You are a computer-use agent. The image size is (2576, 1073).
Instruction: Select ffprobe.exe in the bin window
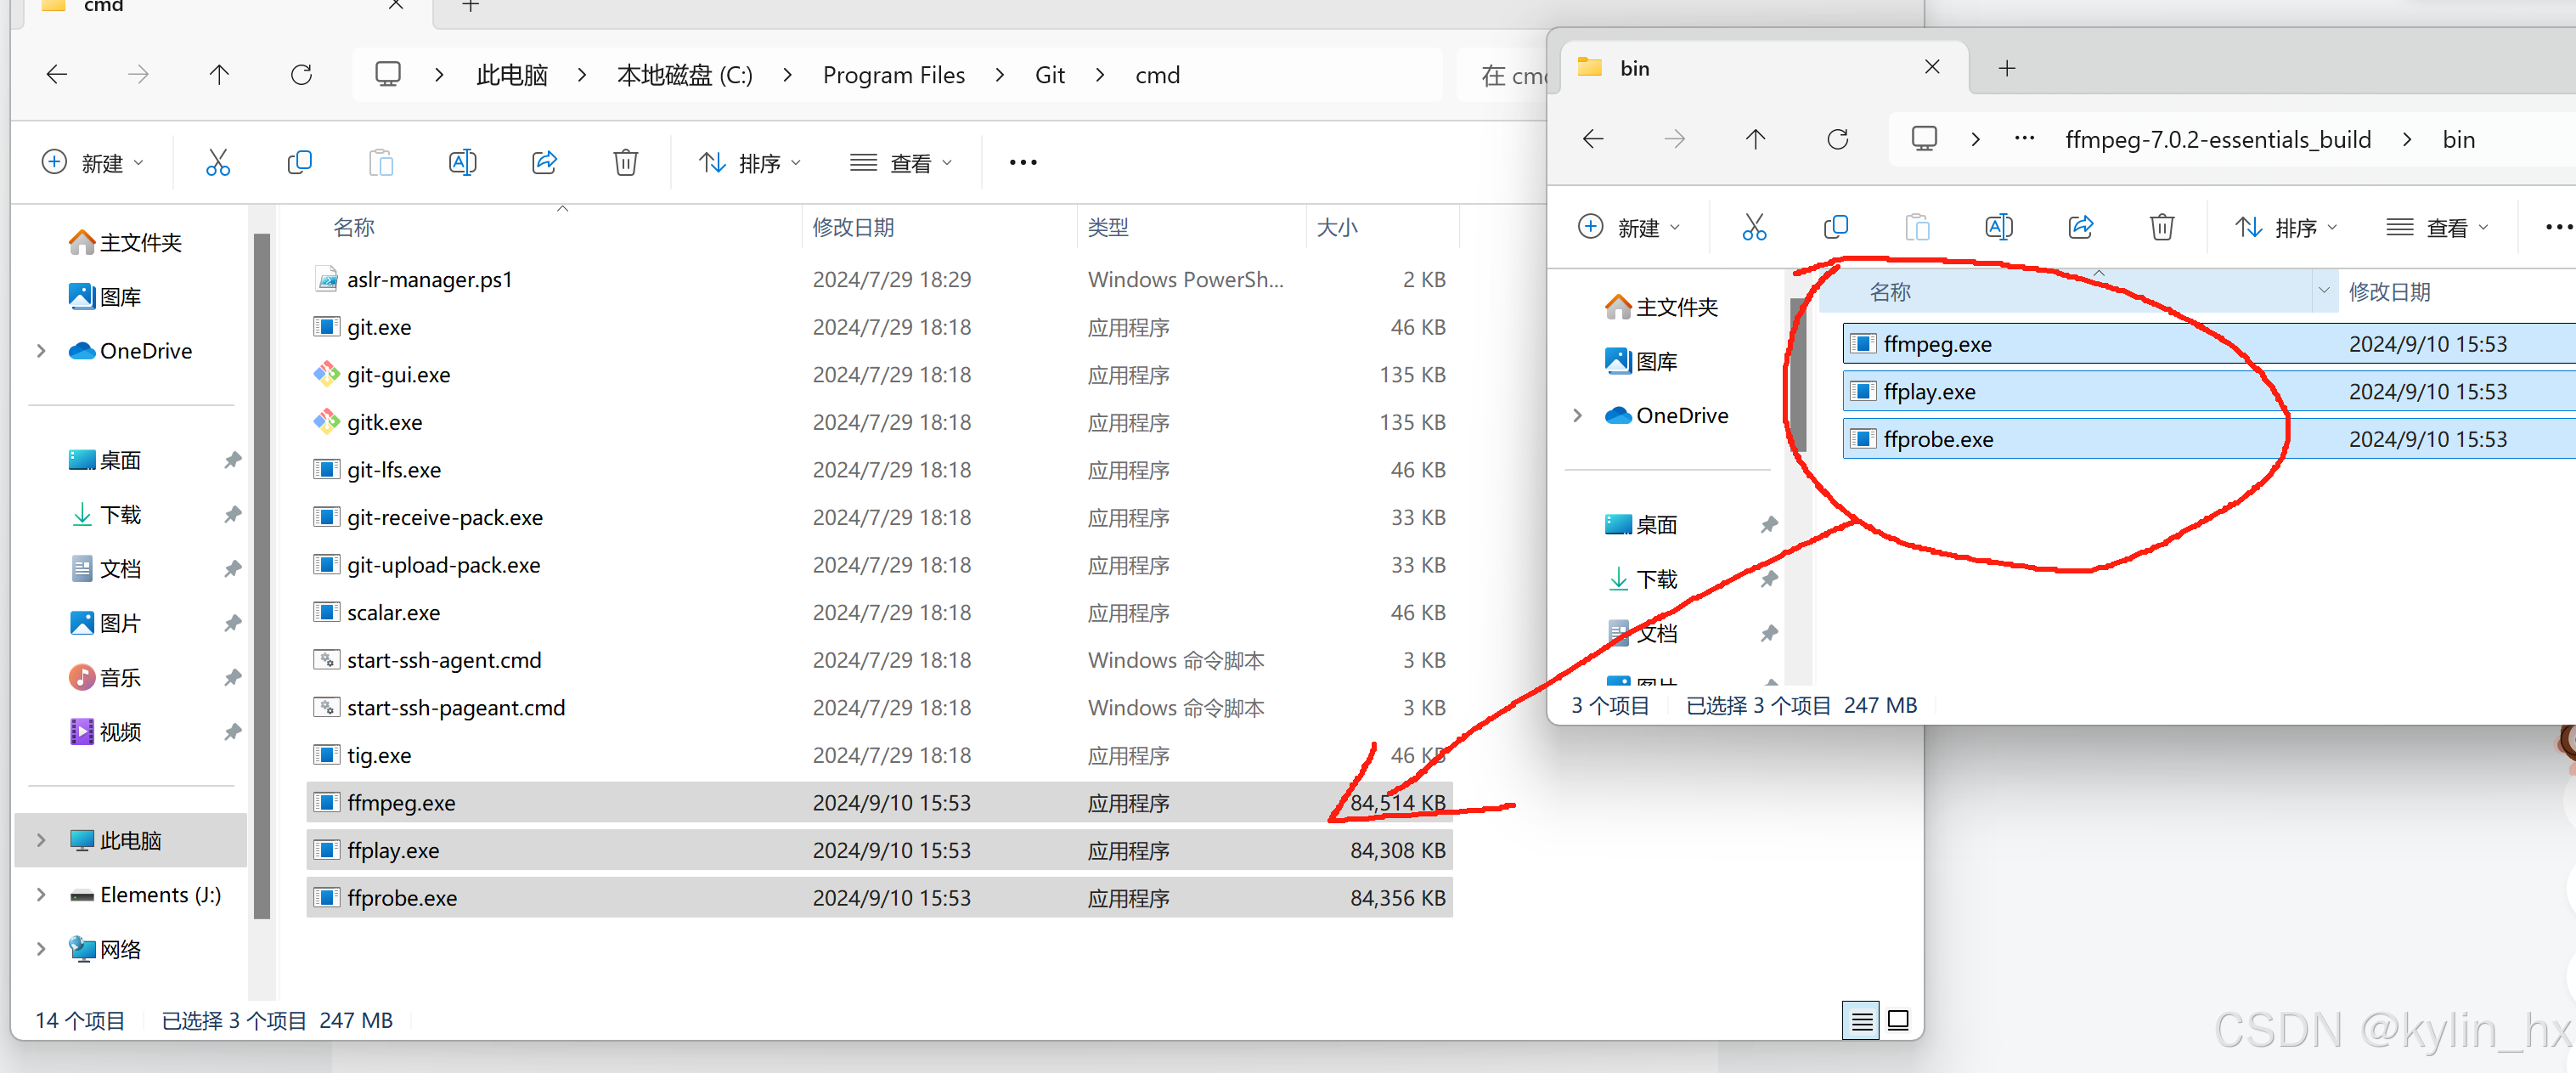[1937, 438]
